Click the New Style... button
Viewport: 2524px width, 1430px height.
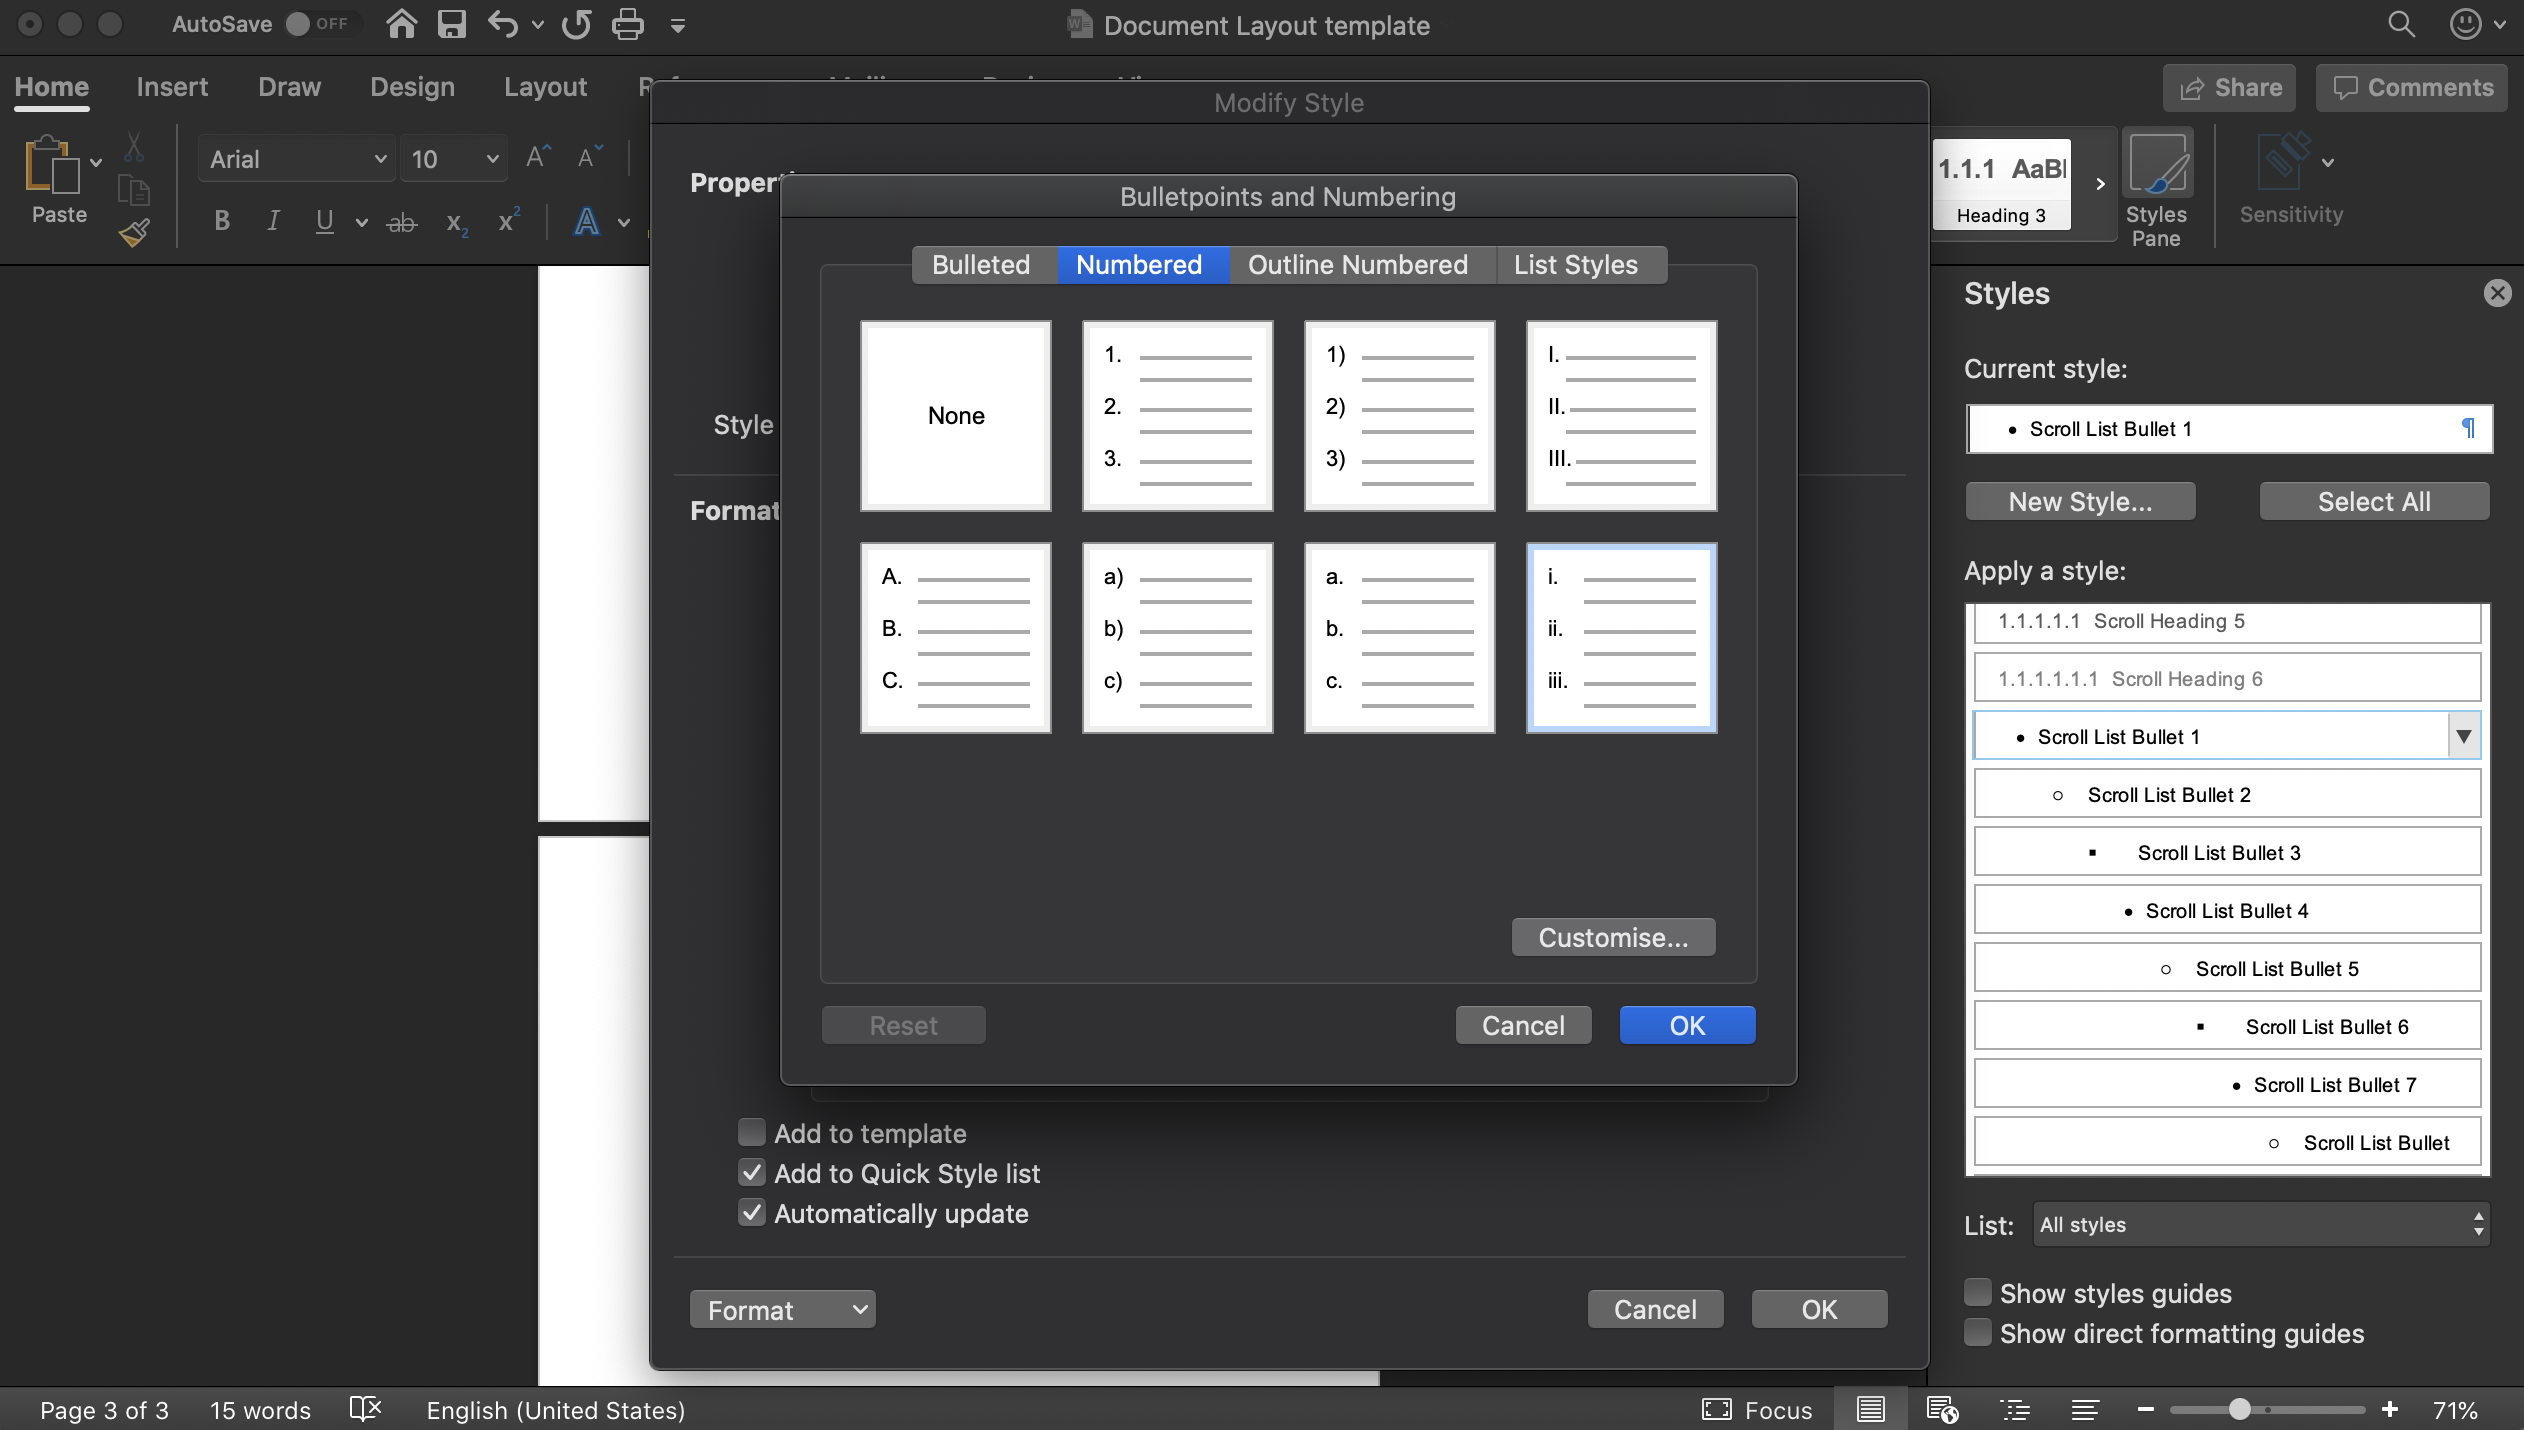click(2080, 501)
